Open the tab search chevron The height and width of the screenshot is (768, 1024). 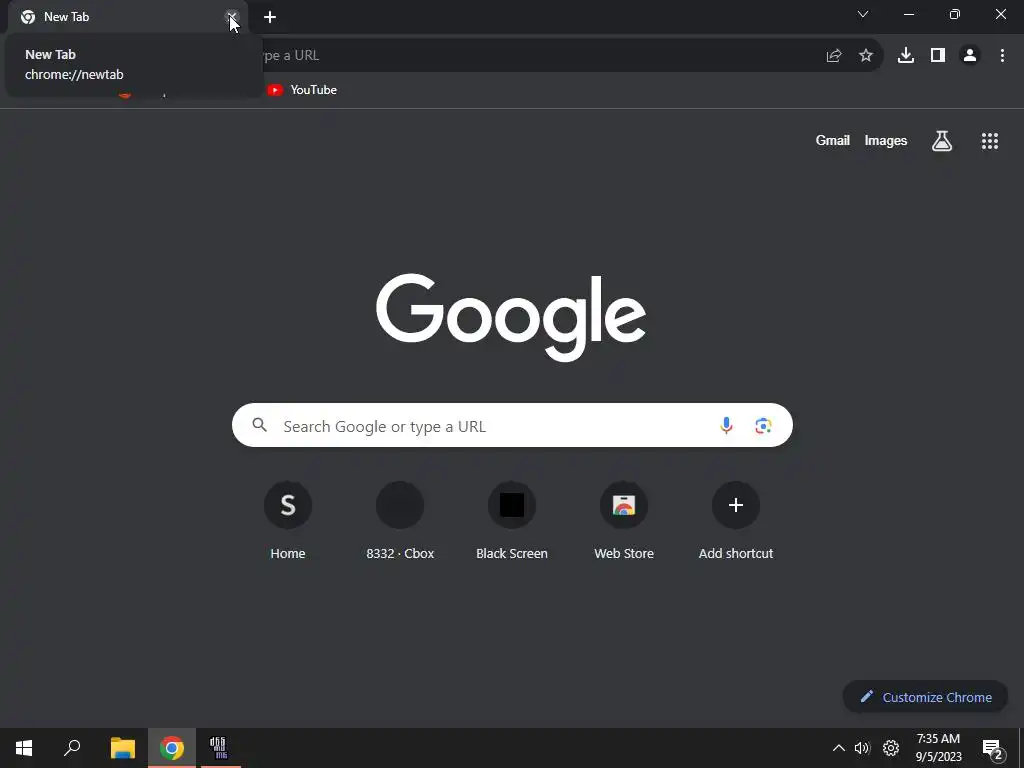863,14
